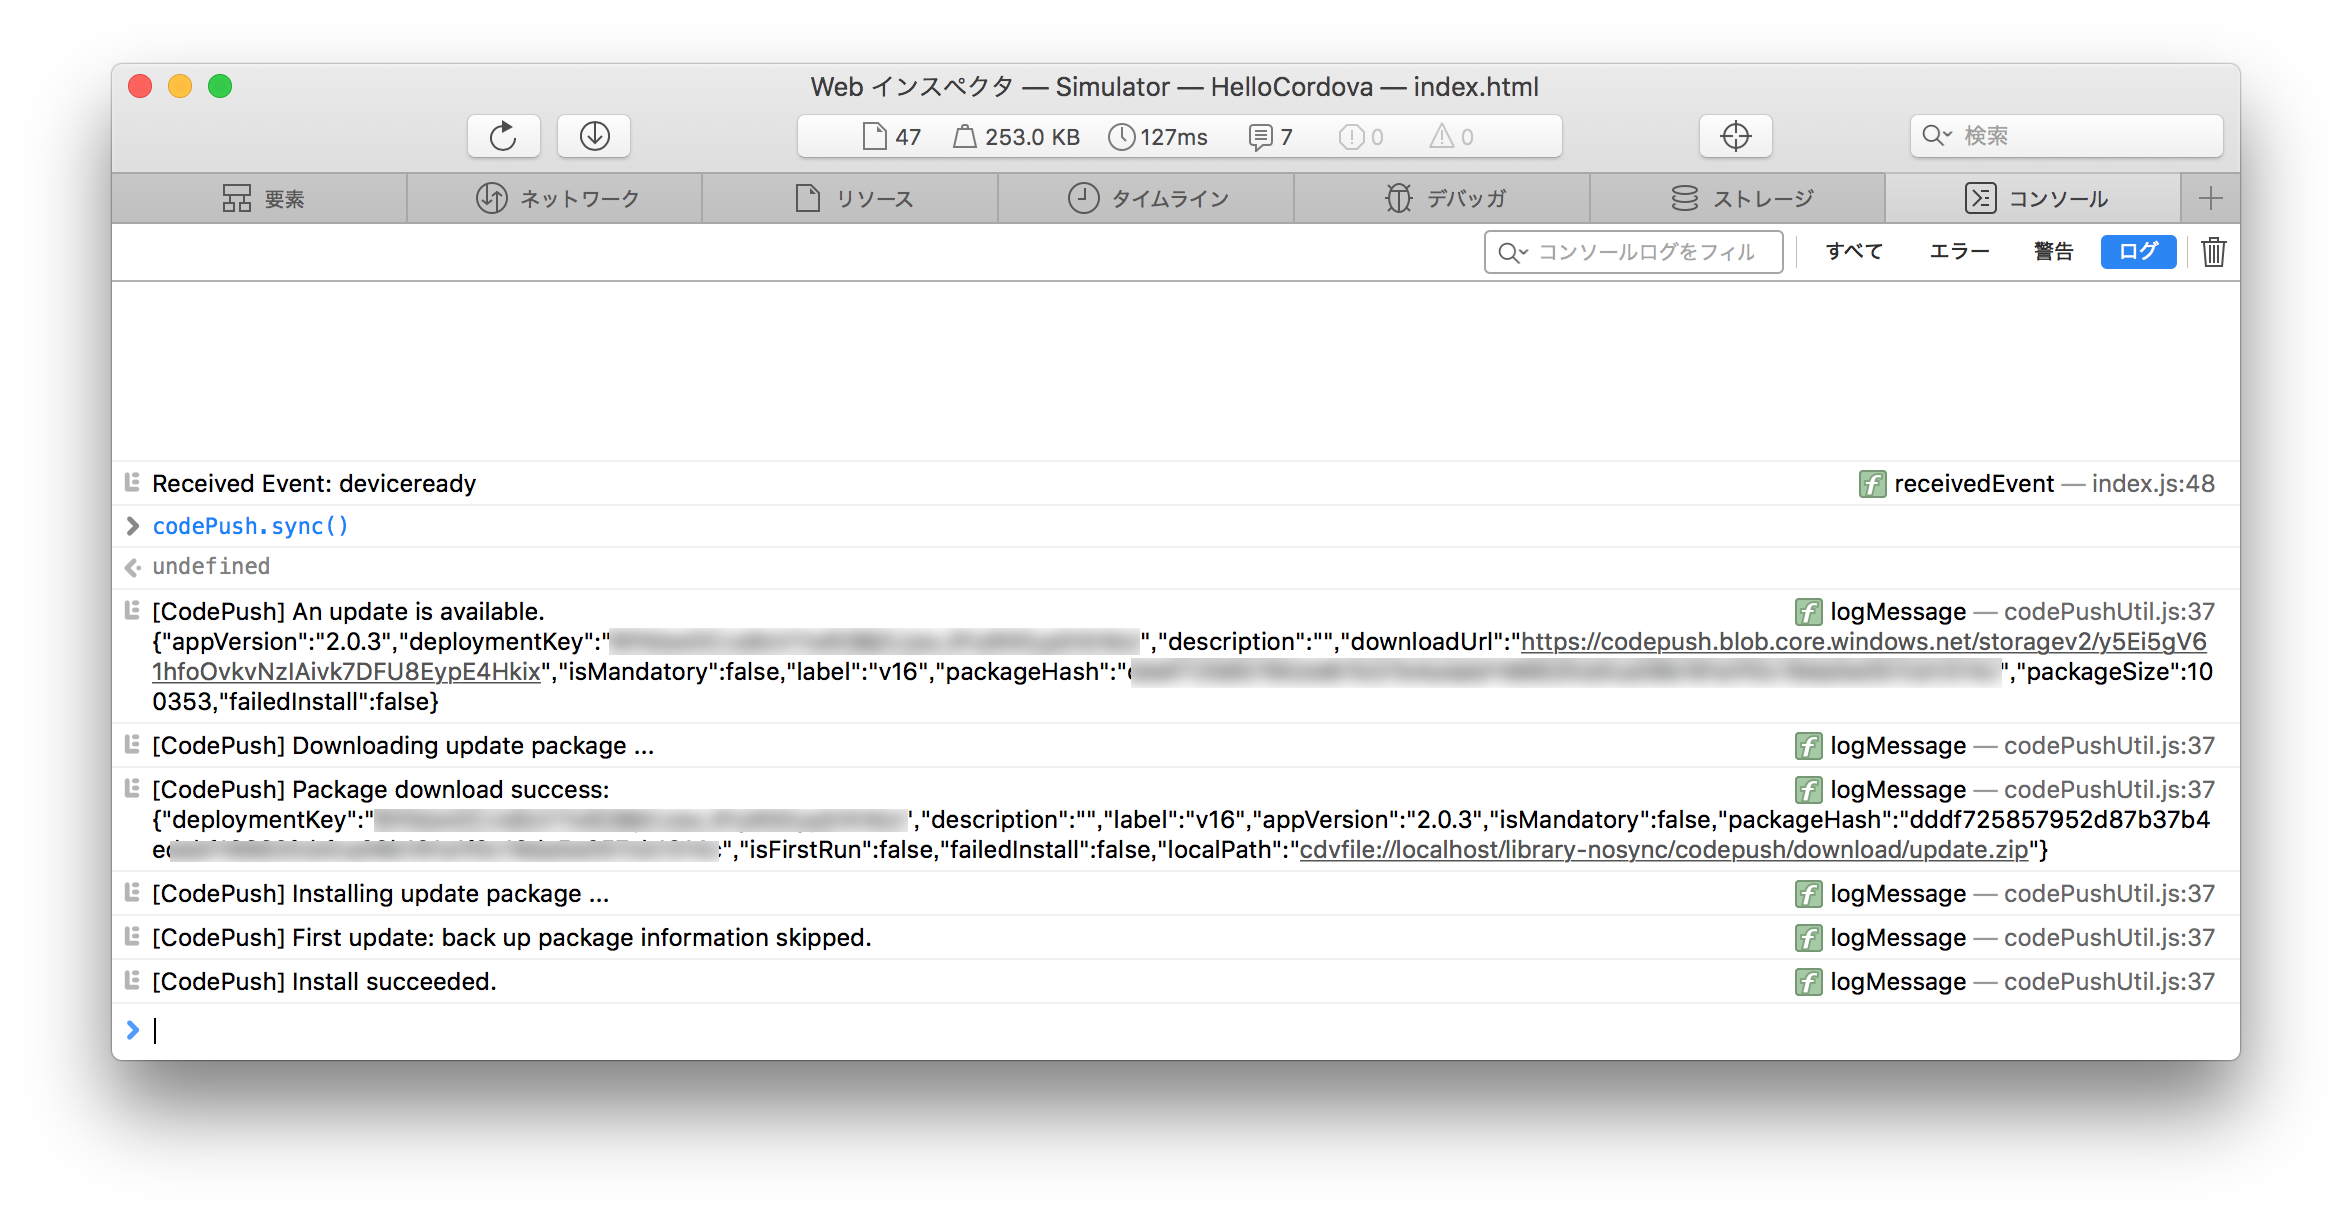Toggle the 警告 (Warnings) filter
This screenshot has height=1220, width=2352.
coord(2053,252)
